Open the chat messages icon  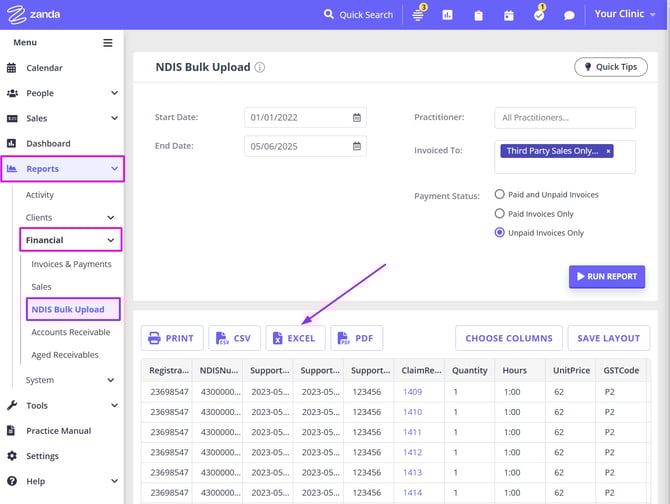569,15
